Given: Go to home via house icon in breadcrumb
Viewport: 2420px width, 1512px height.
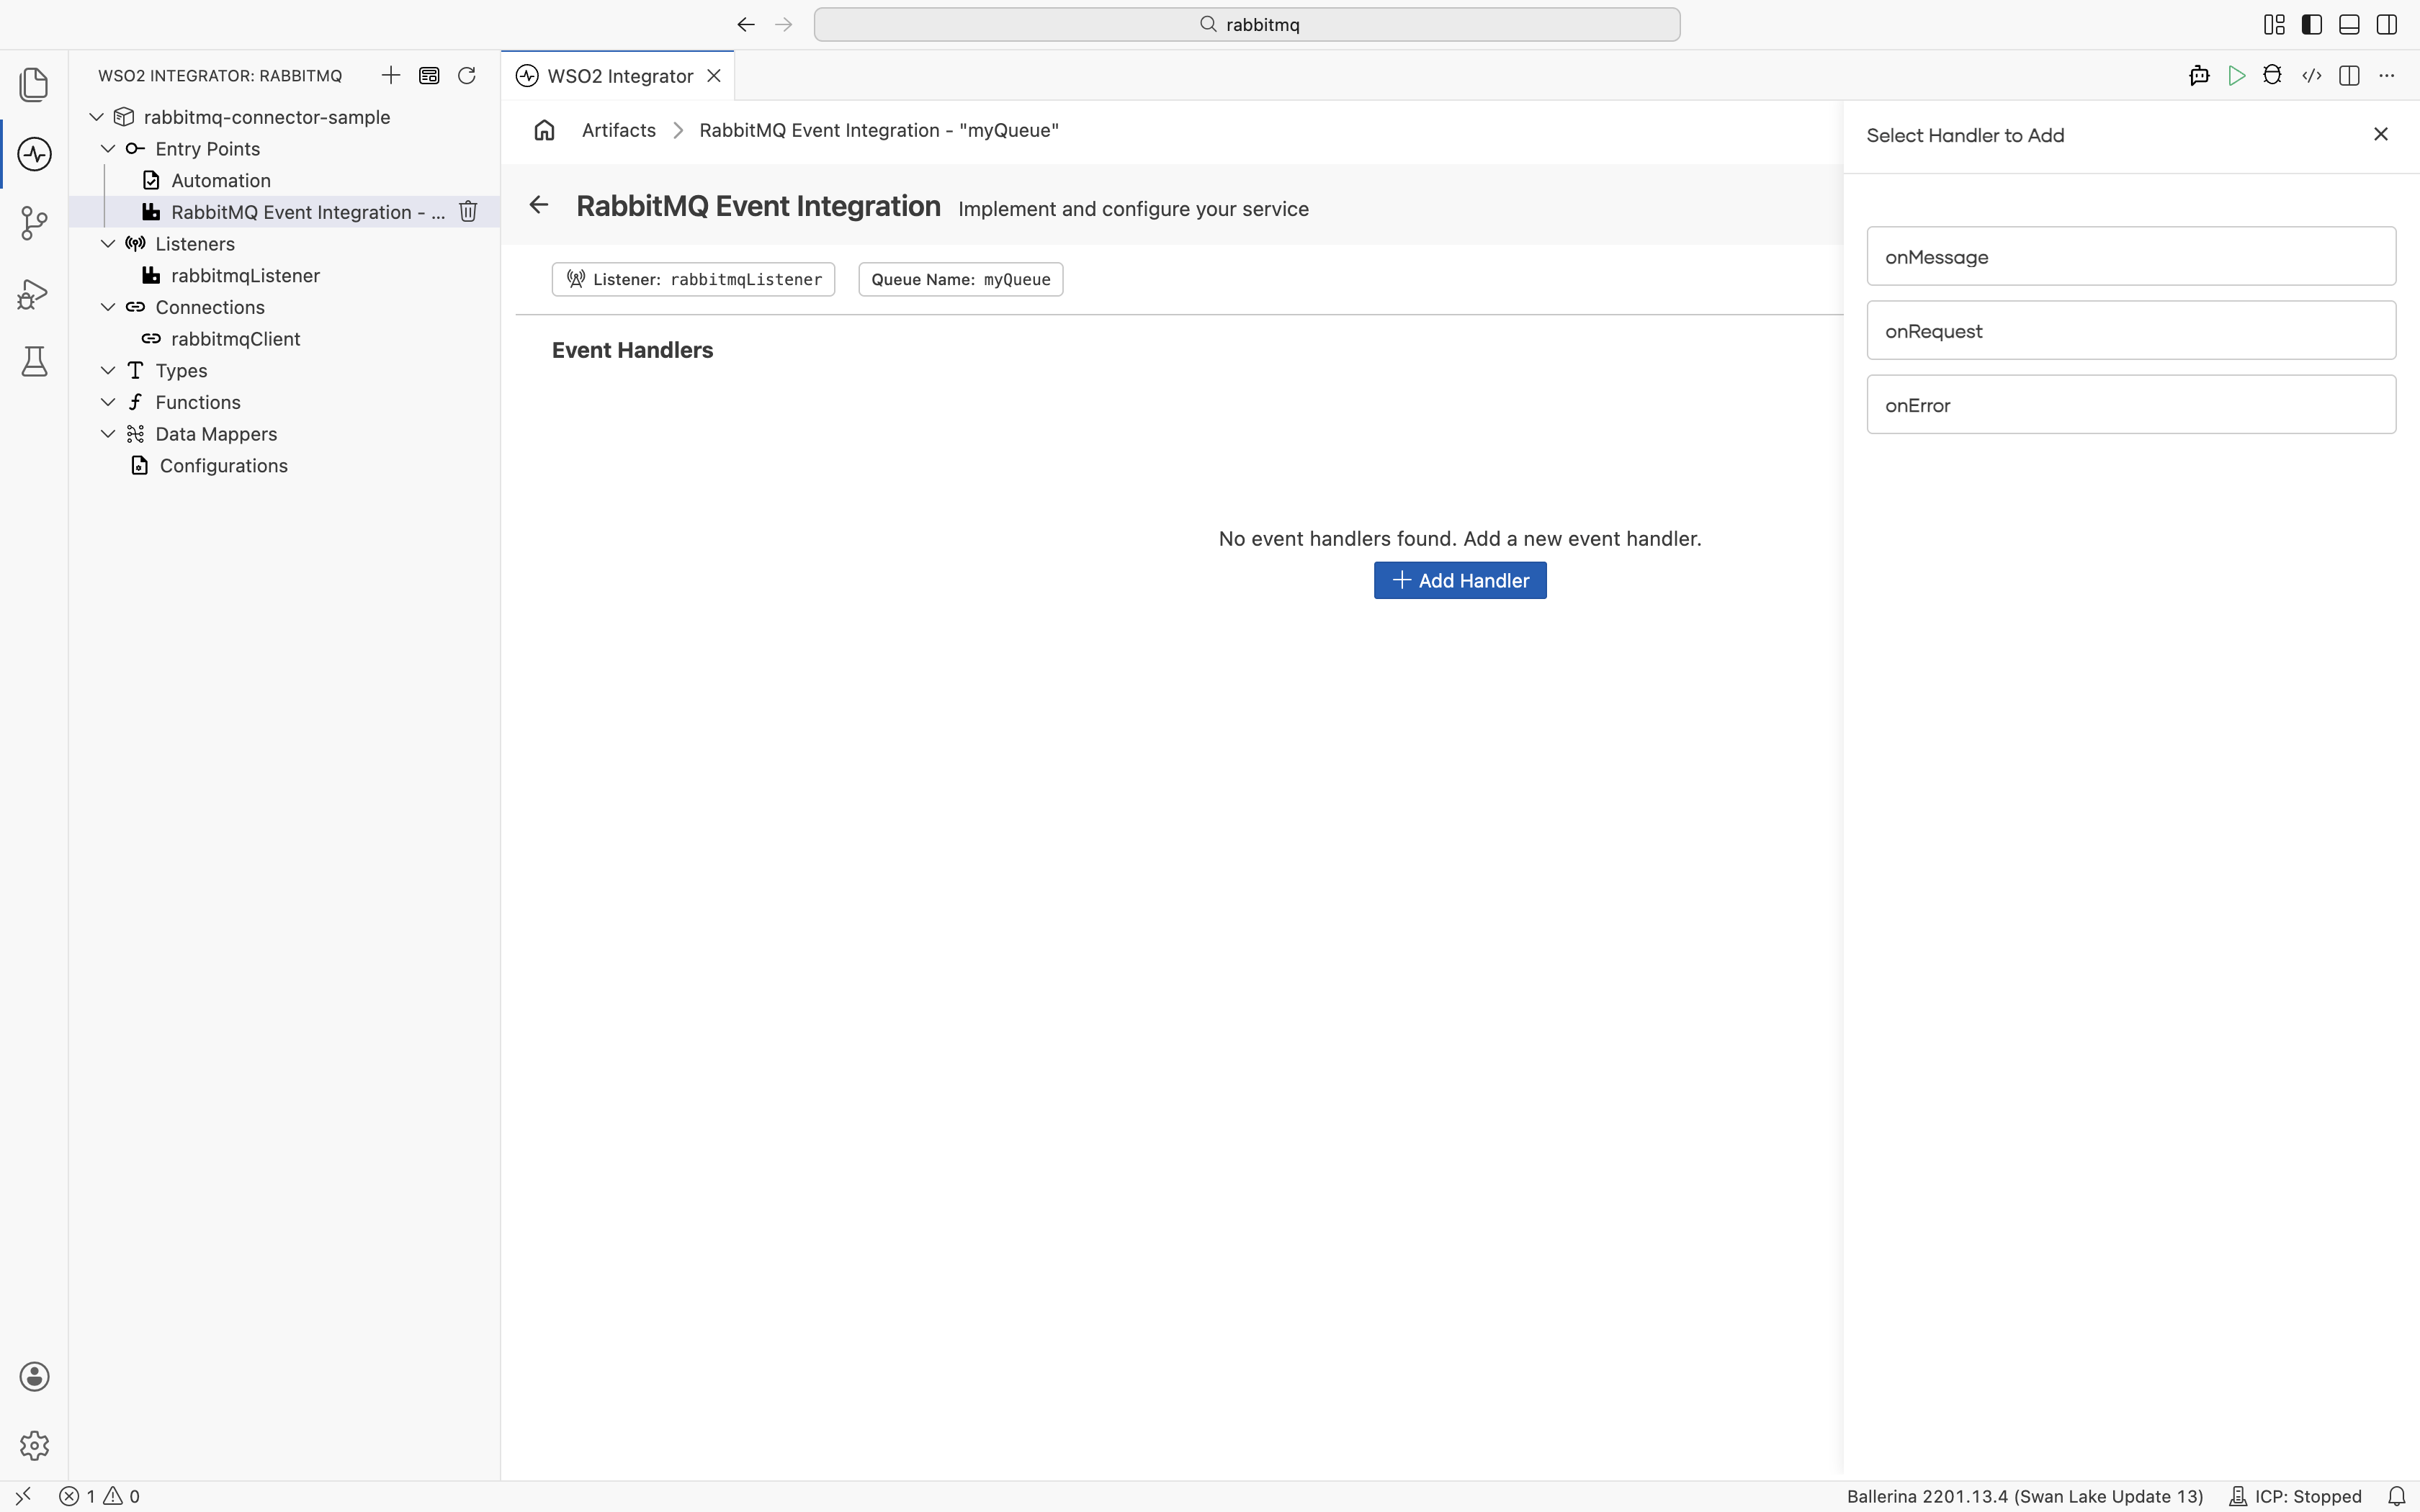Looking at the screenshot, I should 544,130.
